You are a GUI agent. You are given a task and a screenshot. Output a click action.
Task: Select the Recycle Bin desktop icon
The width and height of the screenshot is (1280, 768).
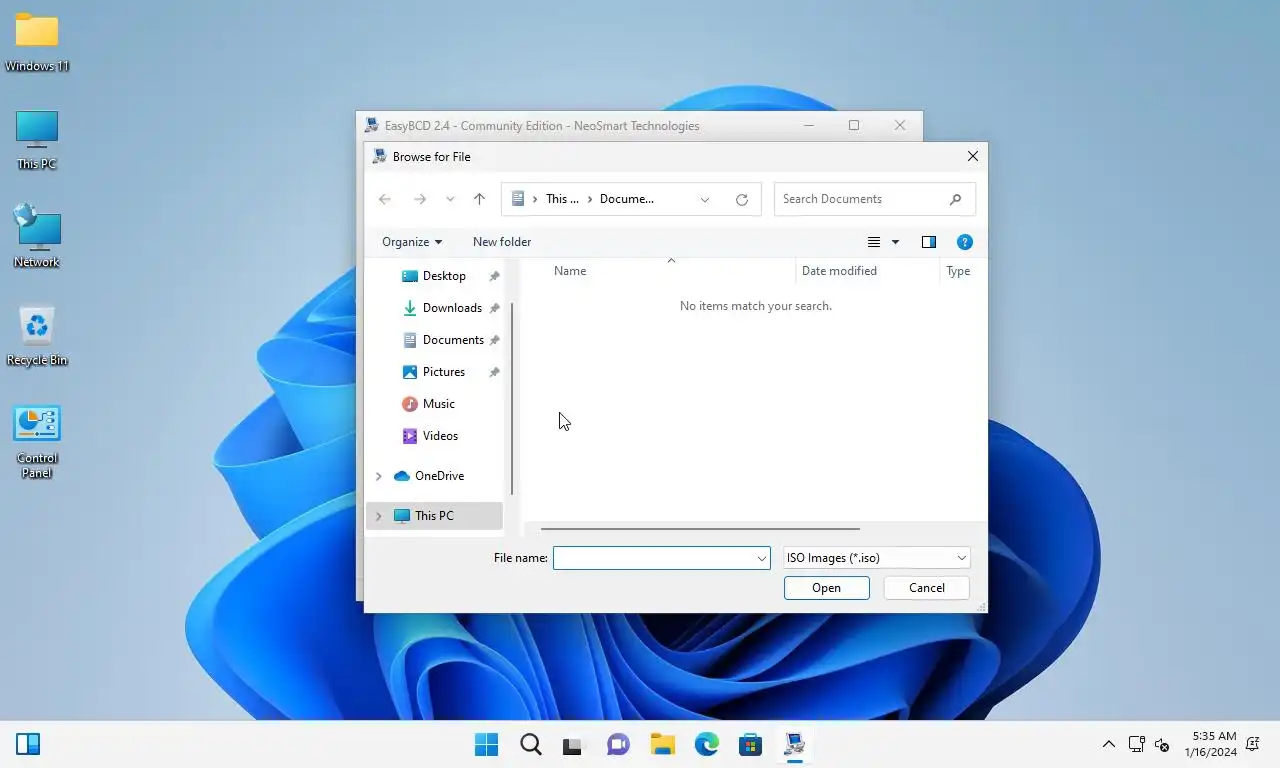37,336
